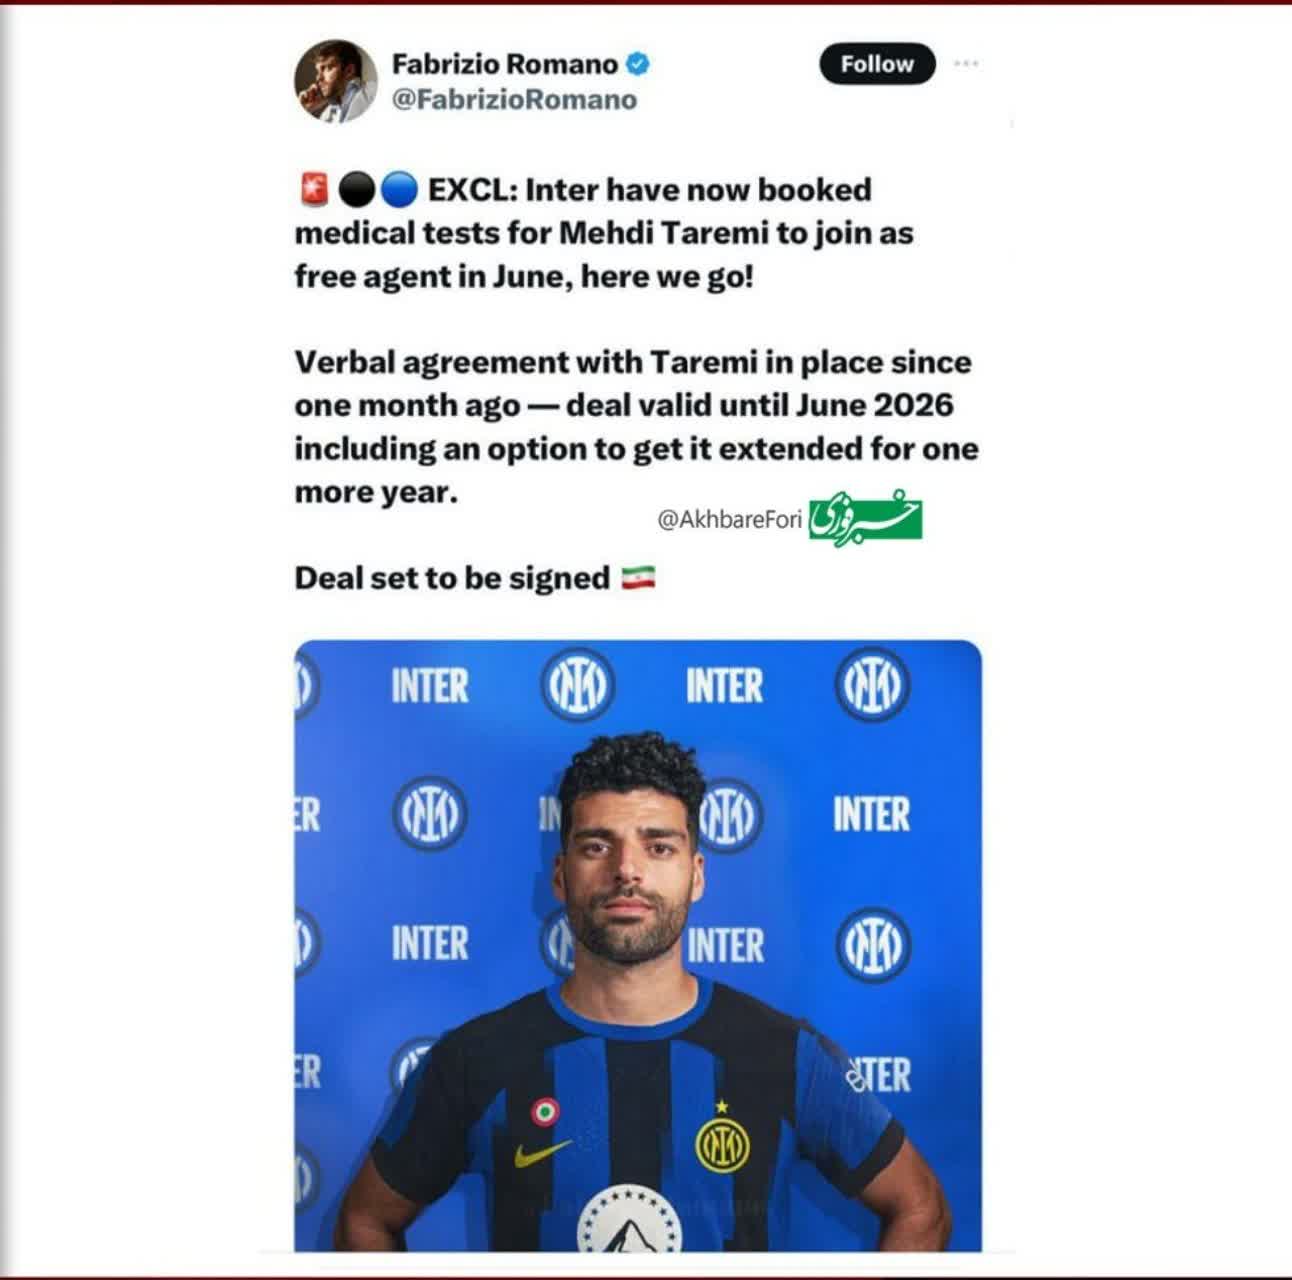The width and height of the screenshot is (1292, 1280).
Task: Open the @FabrizioRomano handle link
Action: point(514,100)
